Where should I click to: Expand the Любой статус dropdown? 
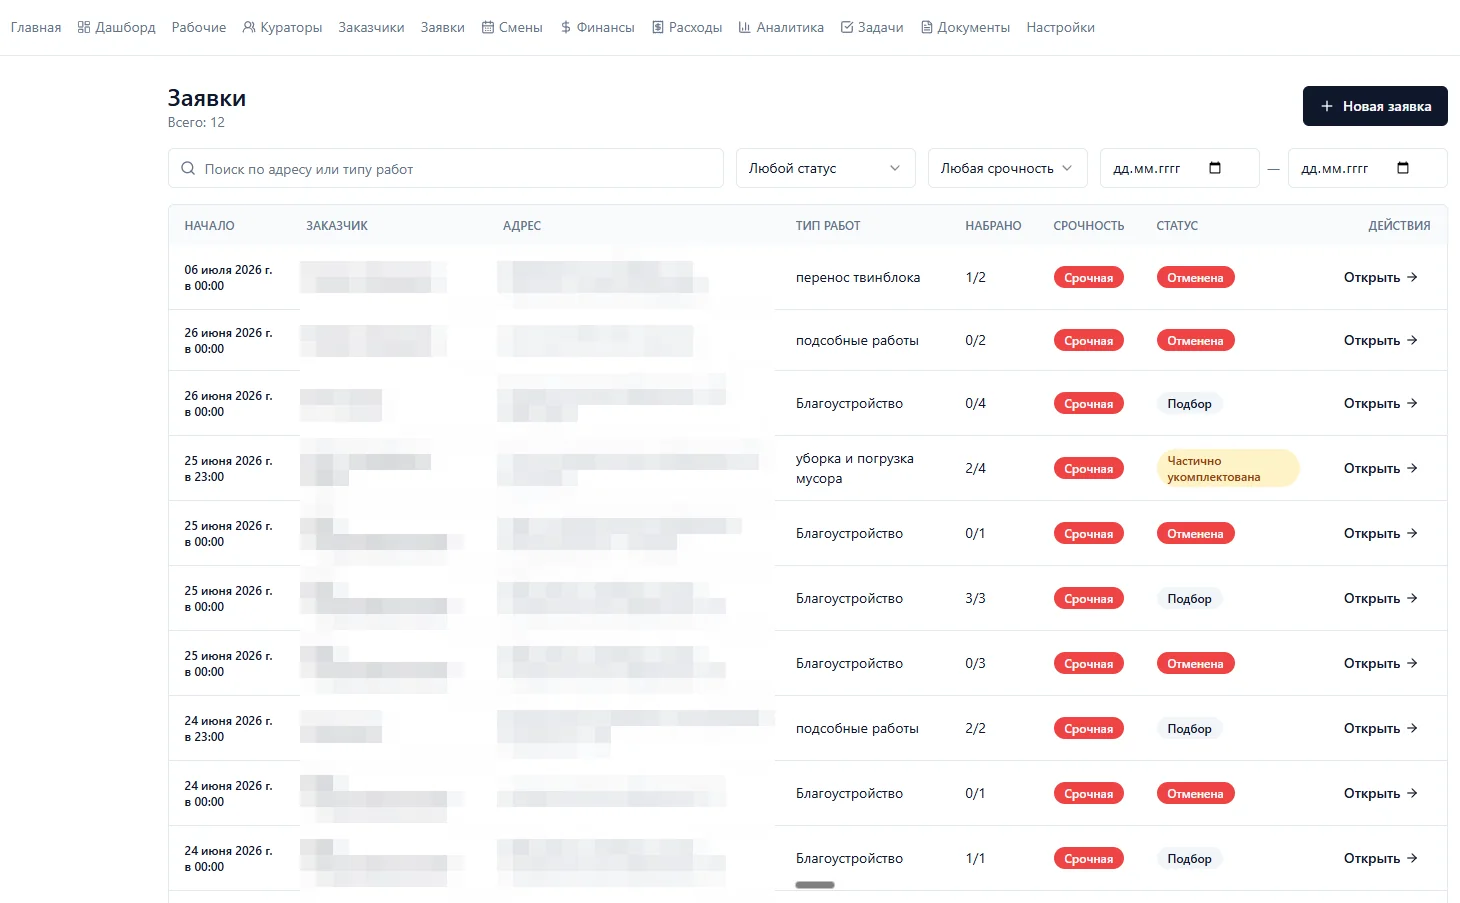pos(825,168)
